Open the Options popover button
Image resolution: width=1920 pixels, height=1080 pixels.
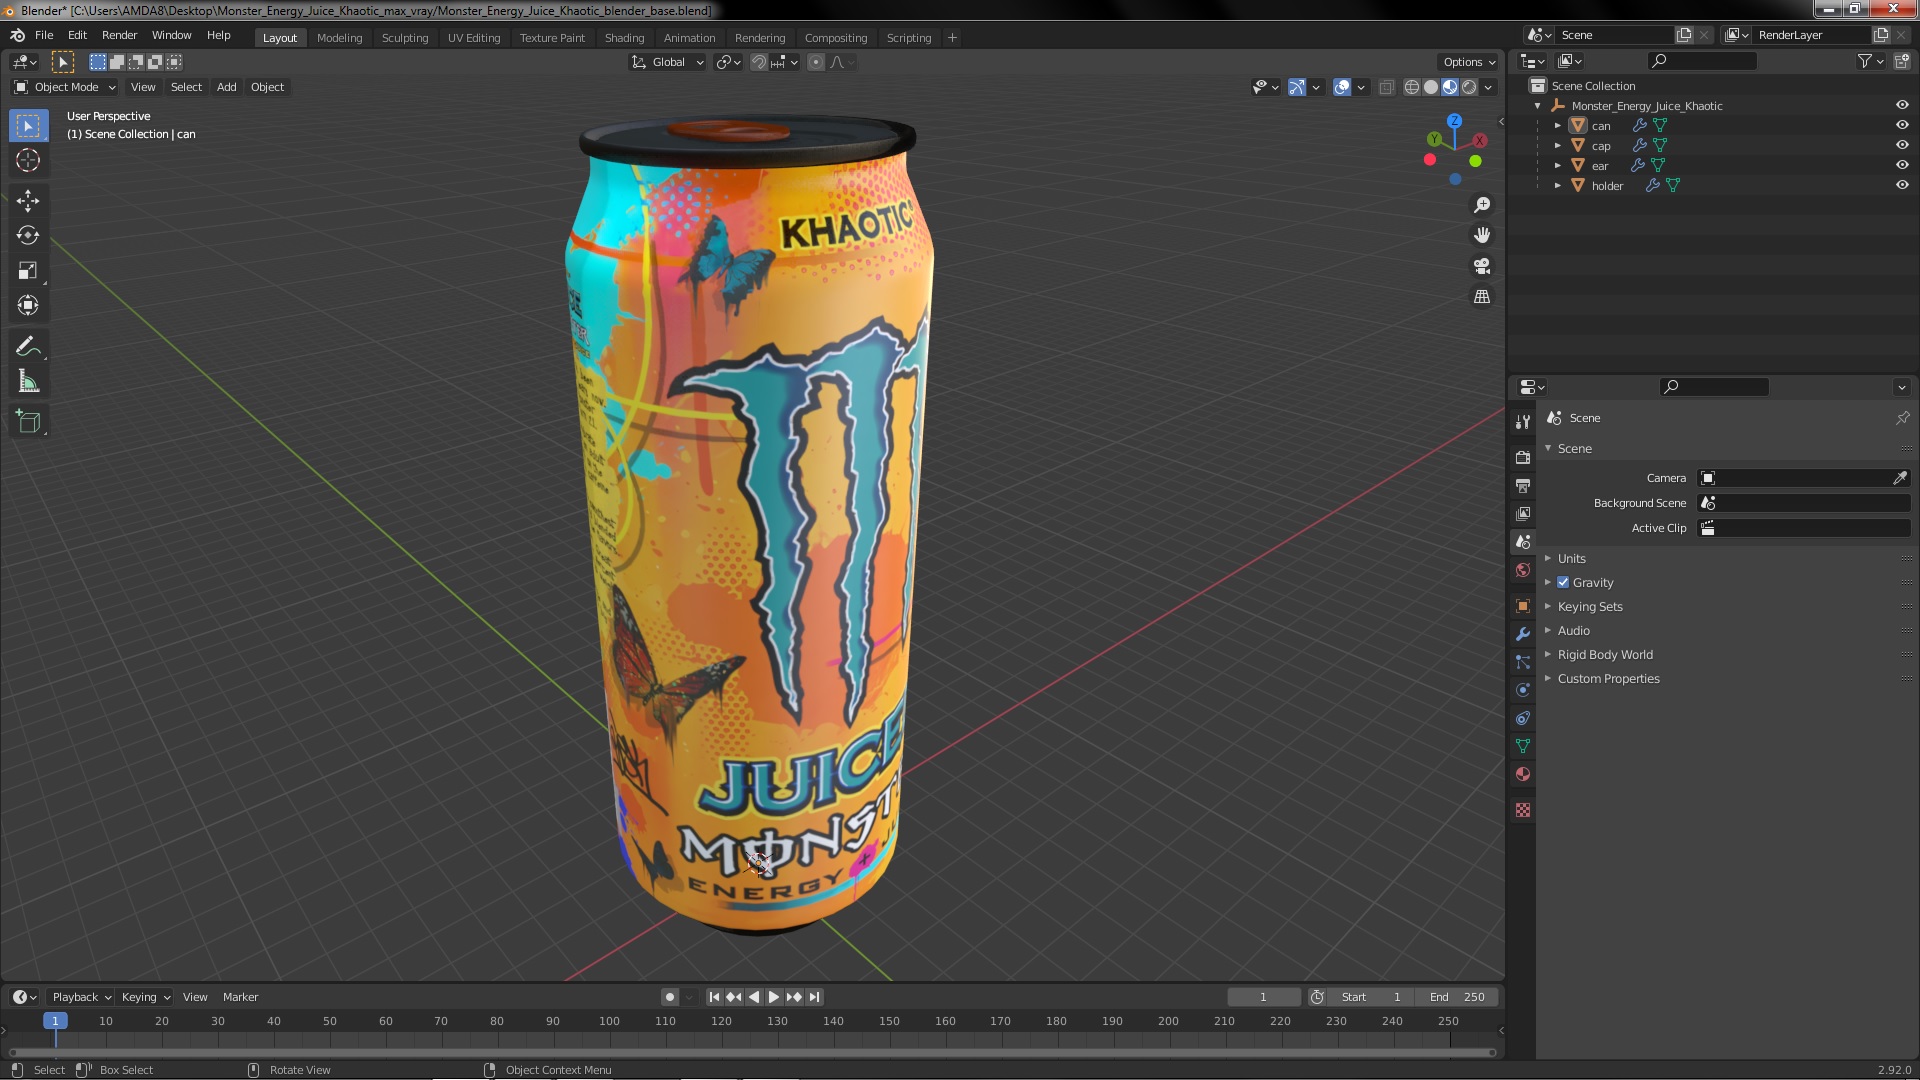click(x=1469, y=62)
